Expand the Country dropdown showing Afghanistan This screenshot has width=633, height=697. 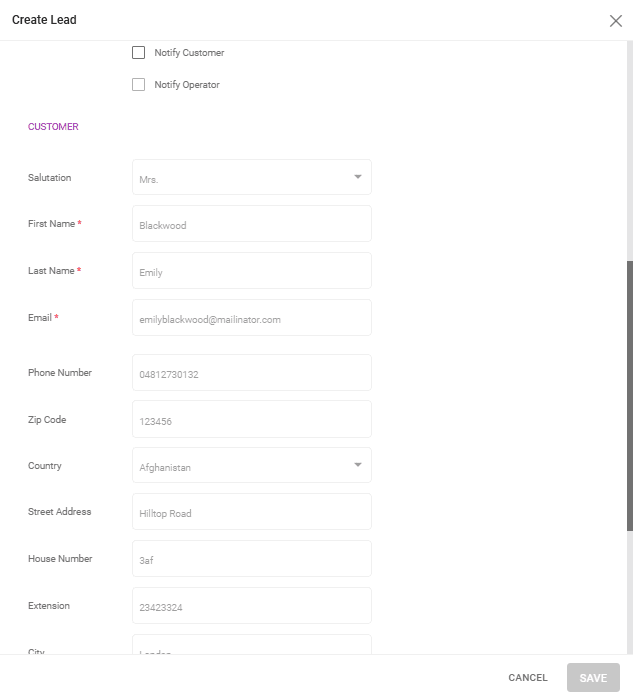click(251, 466)
